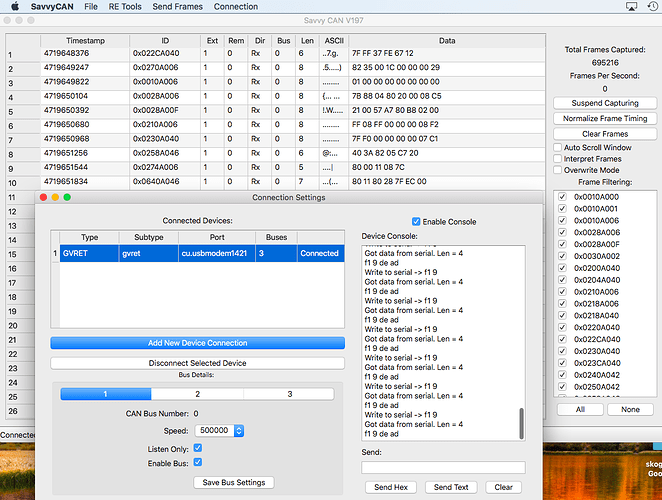This screenshot has width=662, height=500.
Task: Uncheck filter 0x0204A040
Action: point(562,280)
